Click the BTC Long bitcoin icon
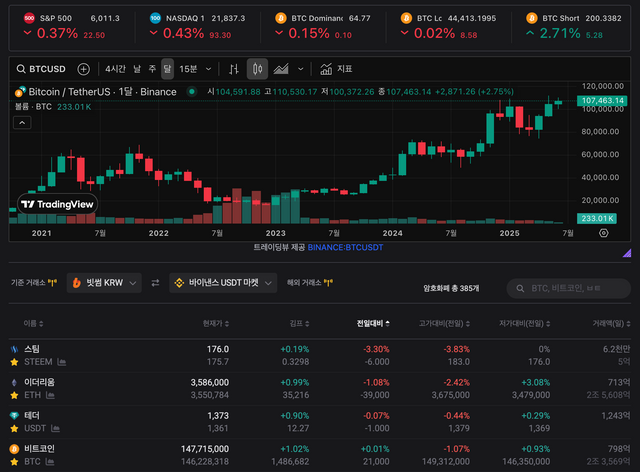This screenshot has width=640, height=472. click(x=406, y=18)
